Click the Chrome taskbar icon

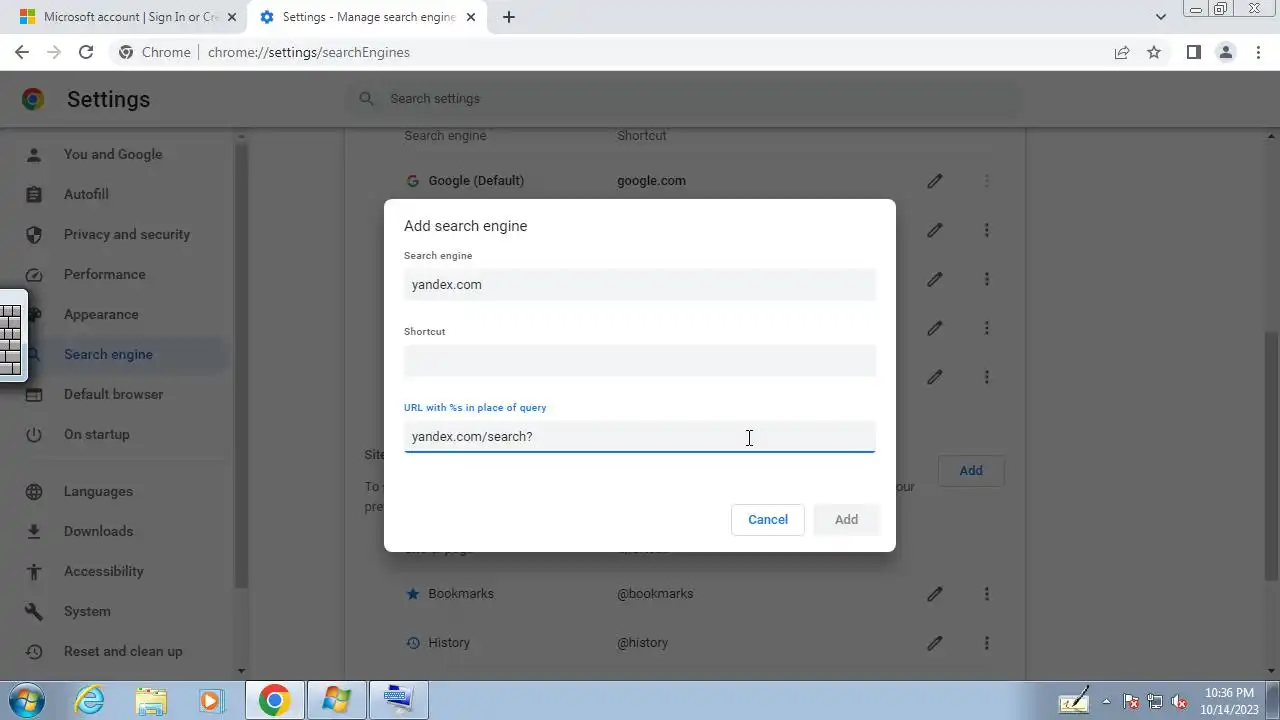coord(274,700)
